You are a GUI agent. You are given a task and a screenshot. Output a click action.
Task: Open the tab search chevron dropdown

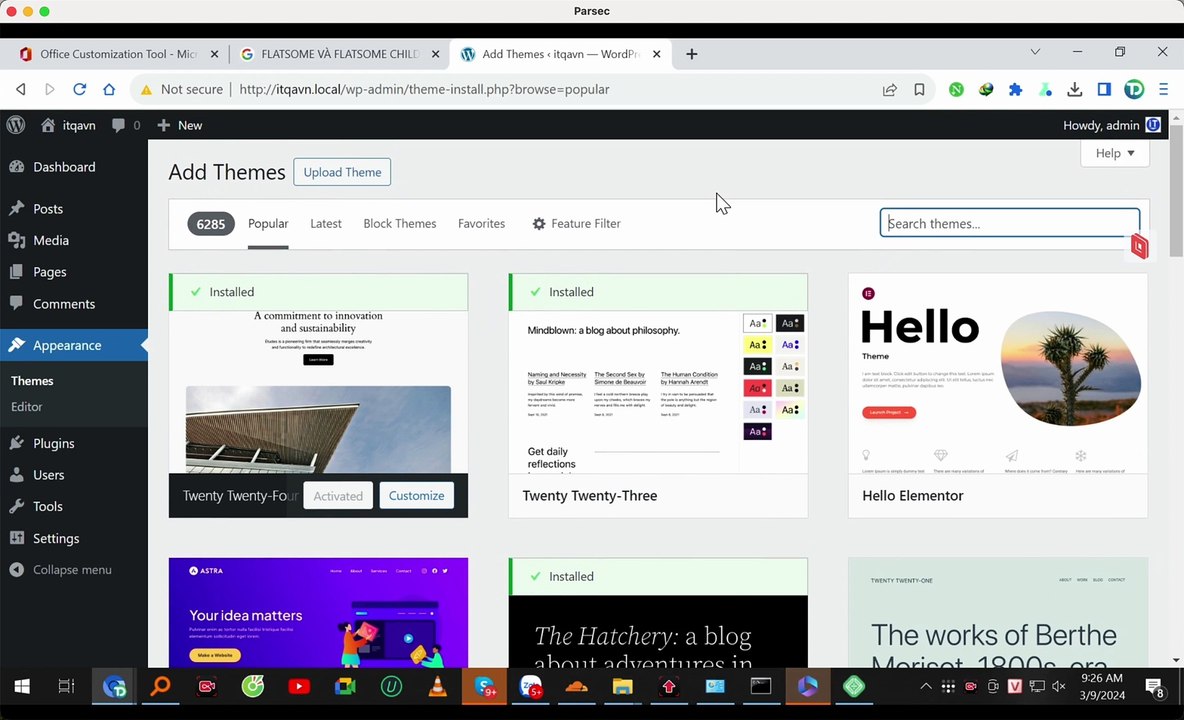point(1035,51)
